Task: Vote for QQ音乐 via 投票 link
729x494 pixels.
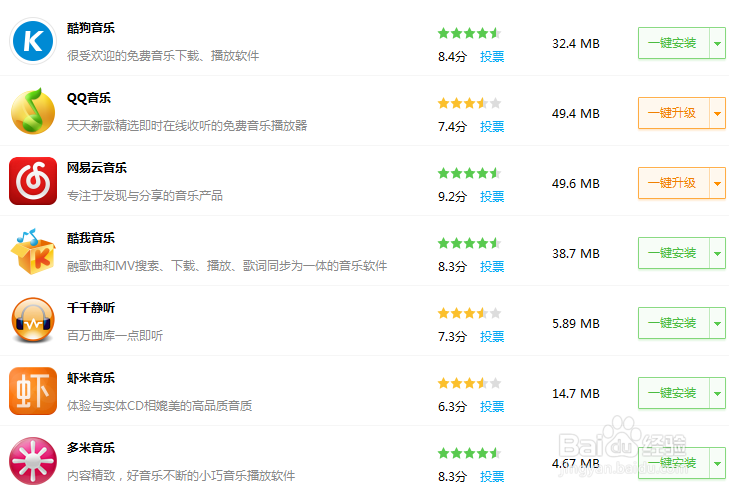Action: 492,126
